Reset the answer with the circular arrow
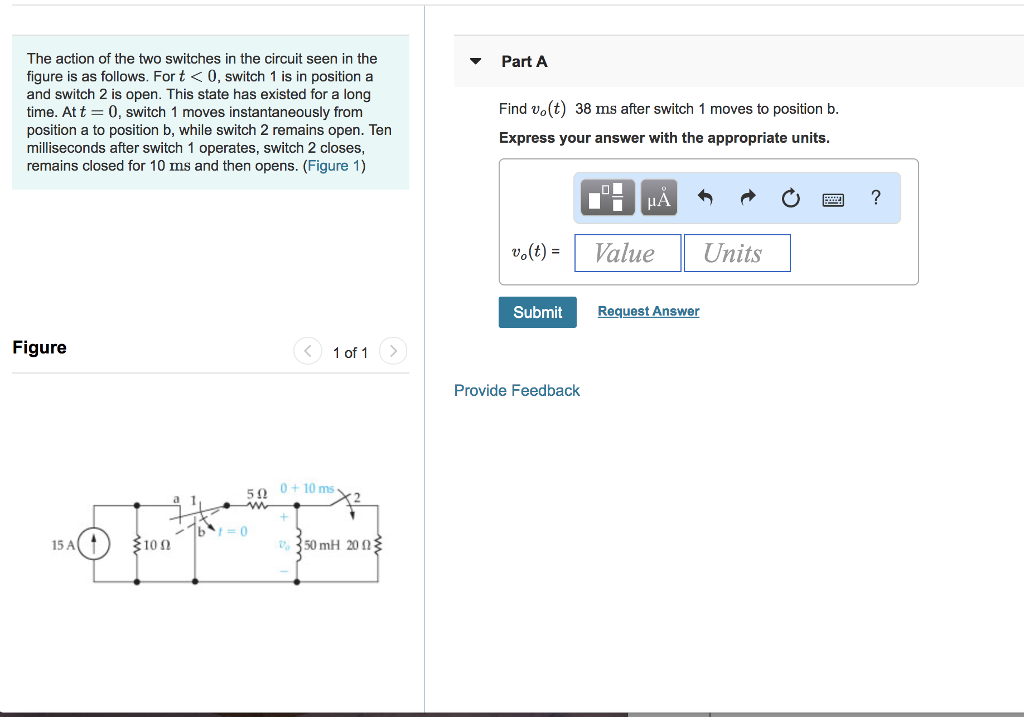Image resolution: width=1024 pixels, height=717 pixels. [x=791, y=198]
